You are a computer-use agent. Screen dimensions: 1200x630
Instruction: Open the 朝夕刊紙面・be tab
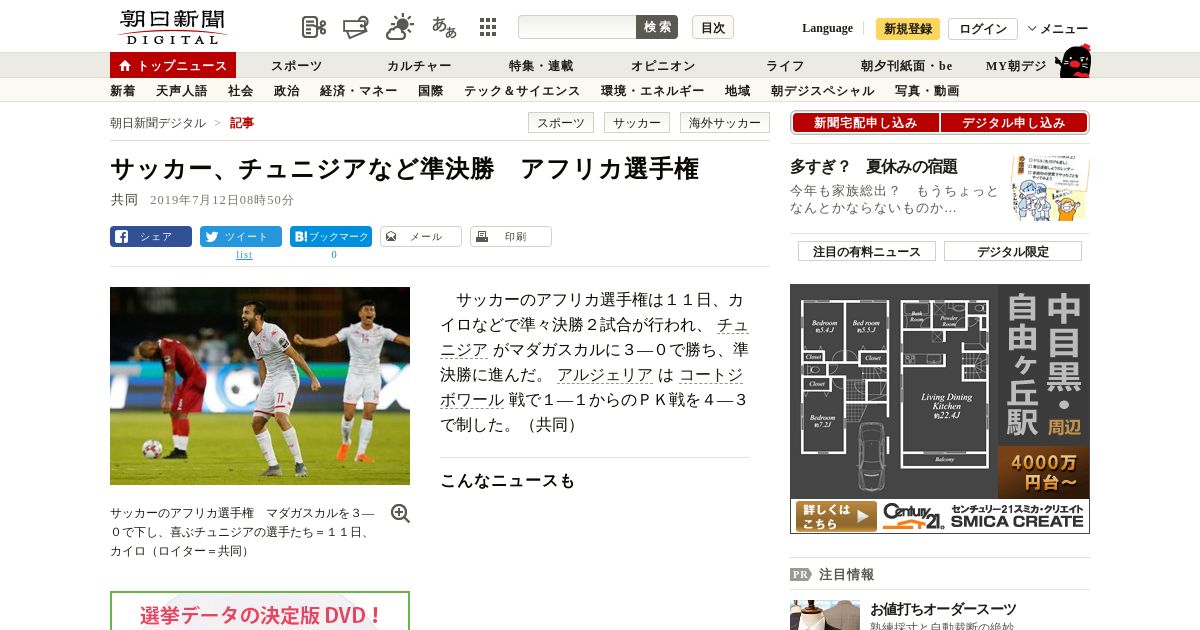point(907,66)
